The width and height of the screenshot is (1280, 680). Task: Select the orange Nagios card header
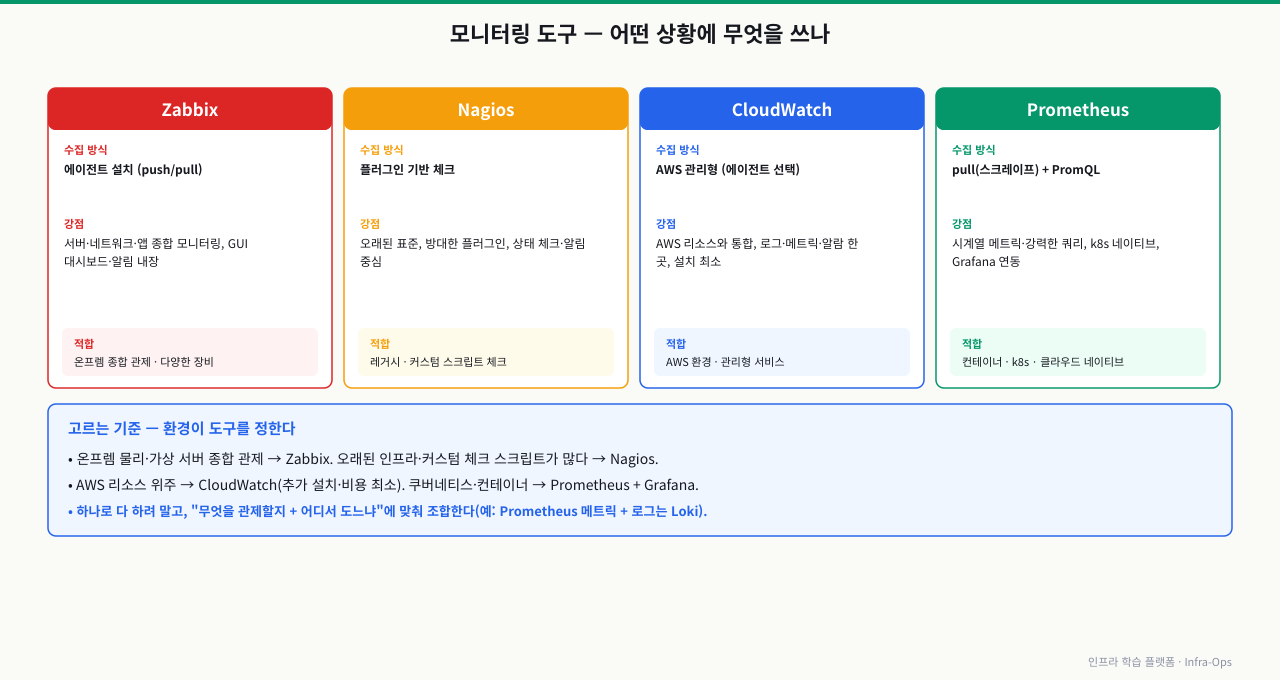486,109
